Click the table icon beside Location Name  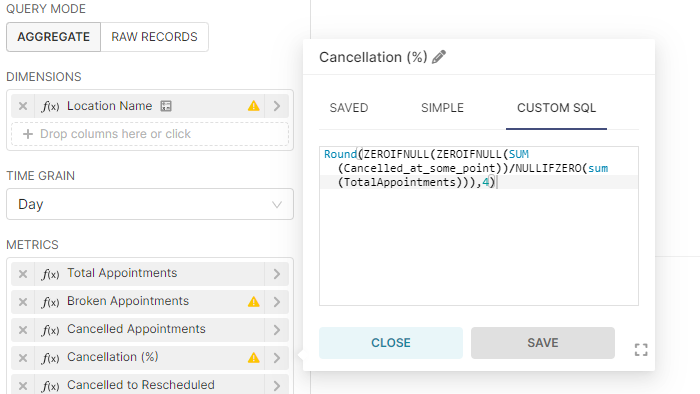(x=166, y=106)
